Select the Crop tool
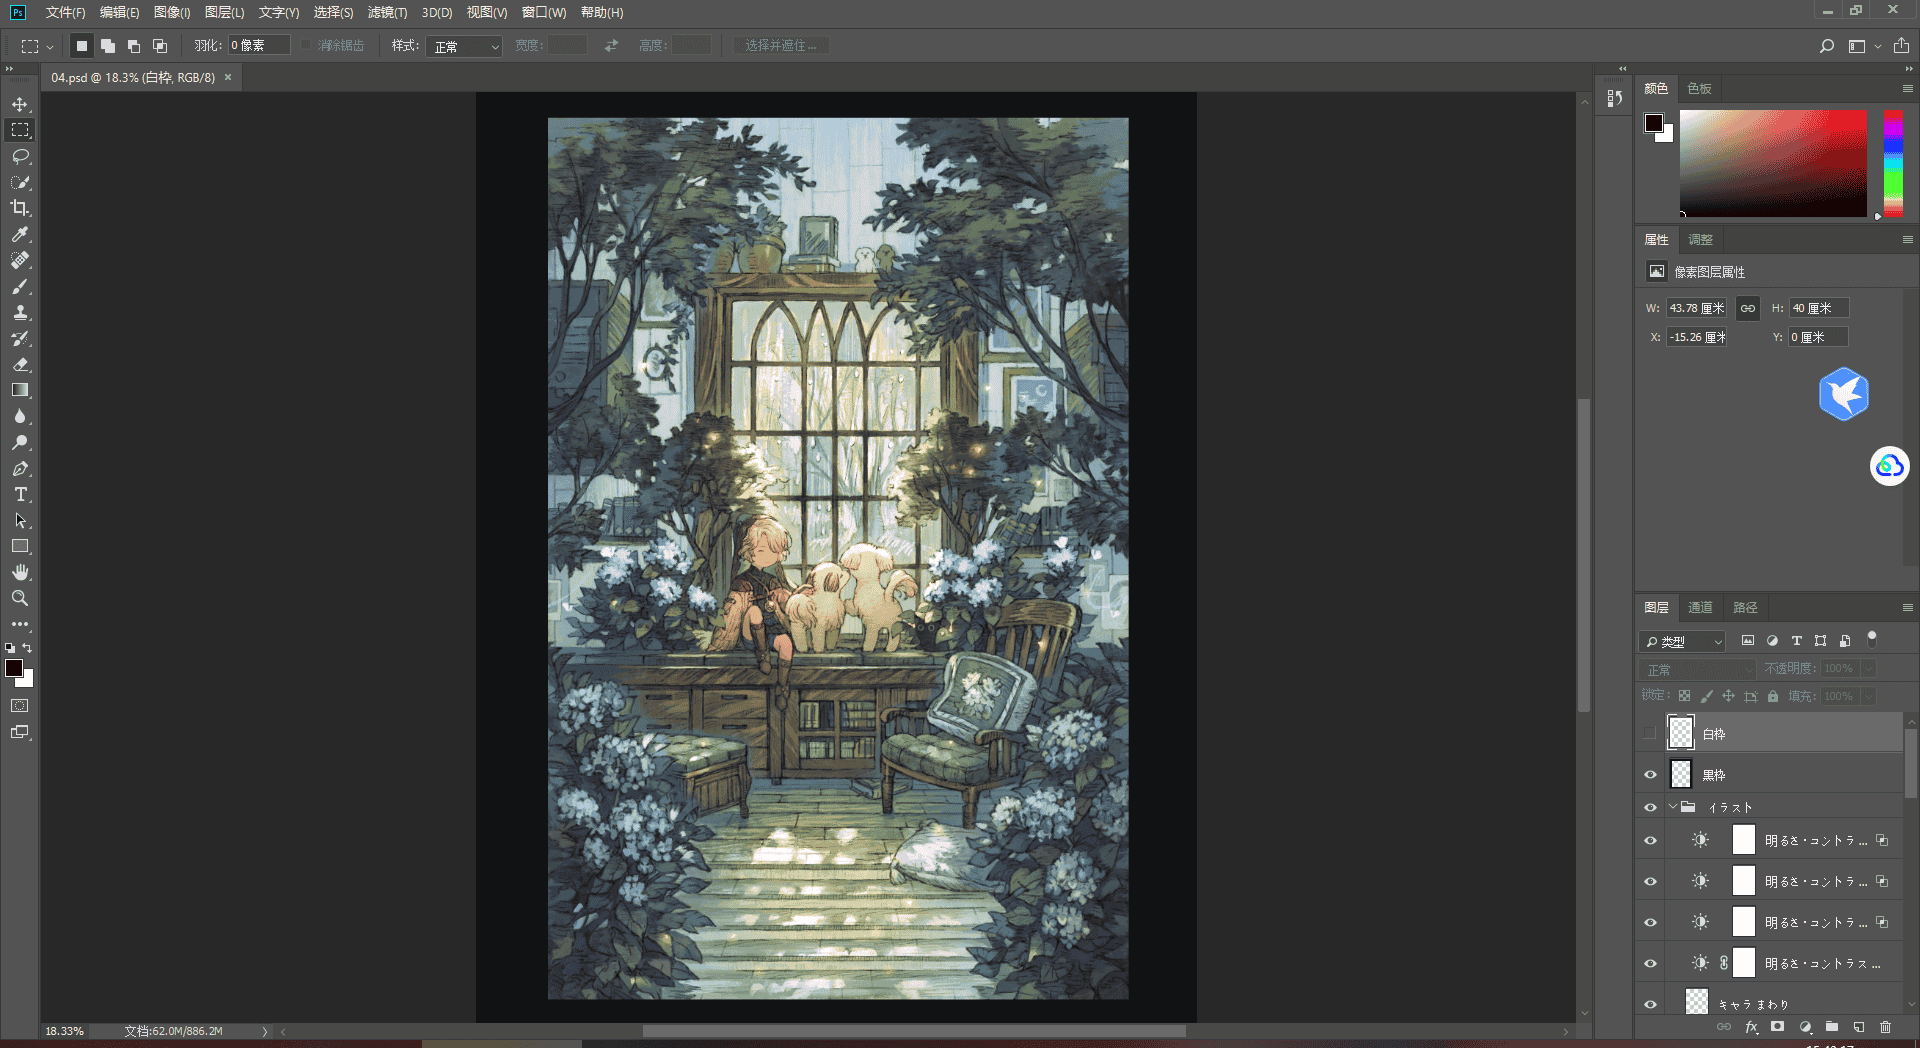This screenshot has width=1920, height=1048. (20, 208)
